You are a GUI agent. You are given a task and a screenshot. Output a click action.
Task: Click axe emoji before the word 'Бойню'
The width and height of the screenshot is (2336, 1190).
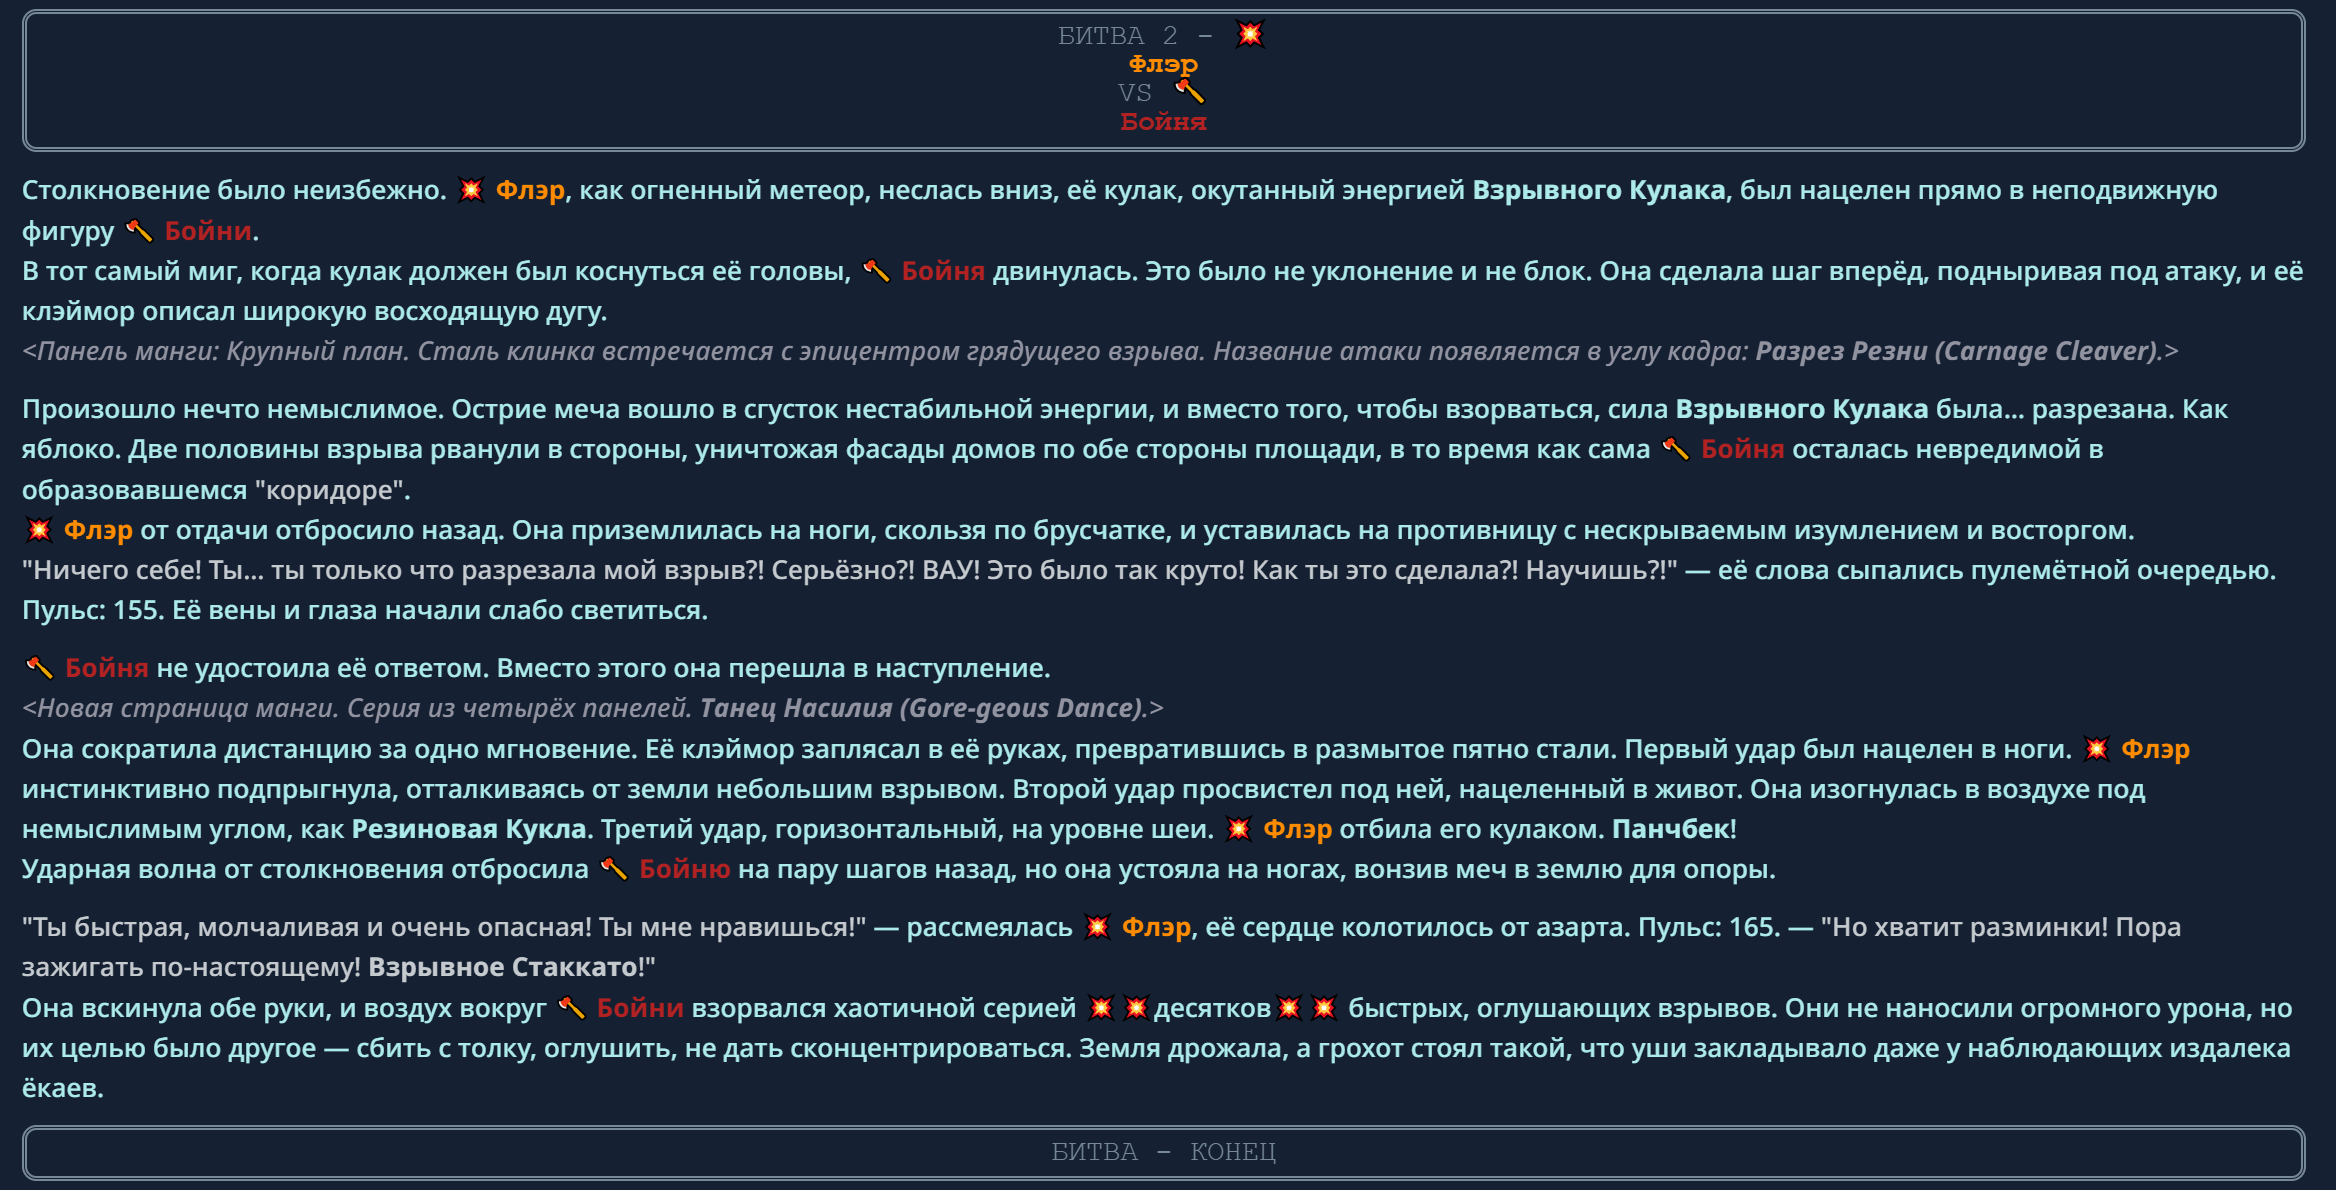614,869
